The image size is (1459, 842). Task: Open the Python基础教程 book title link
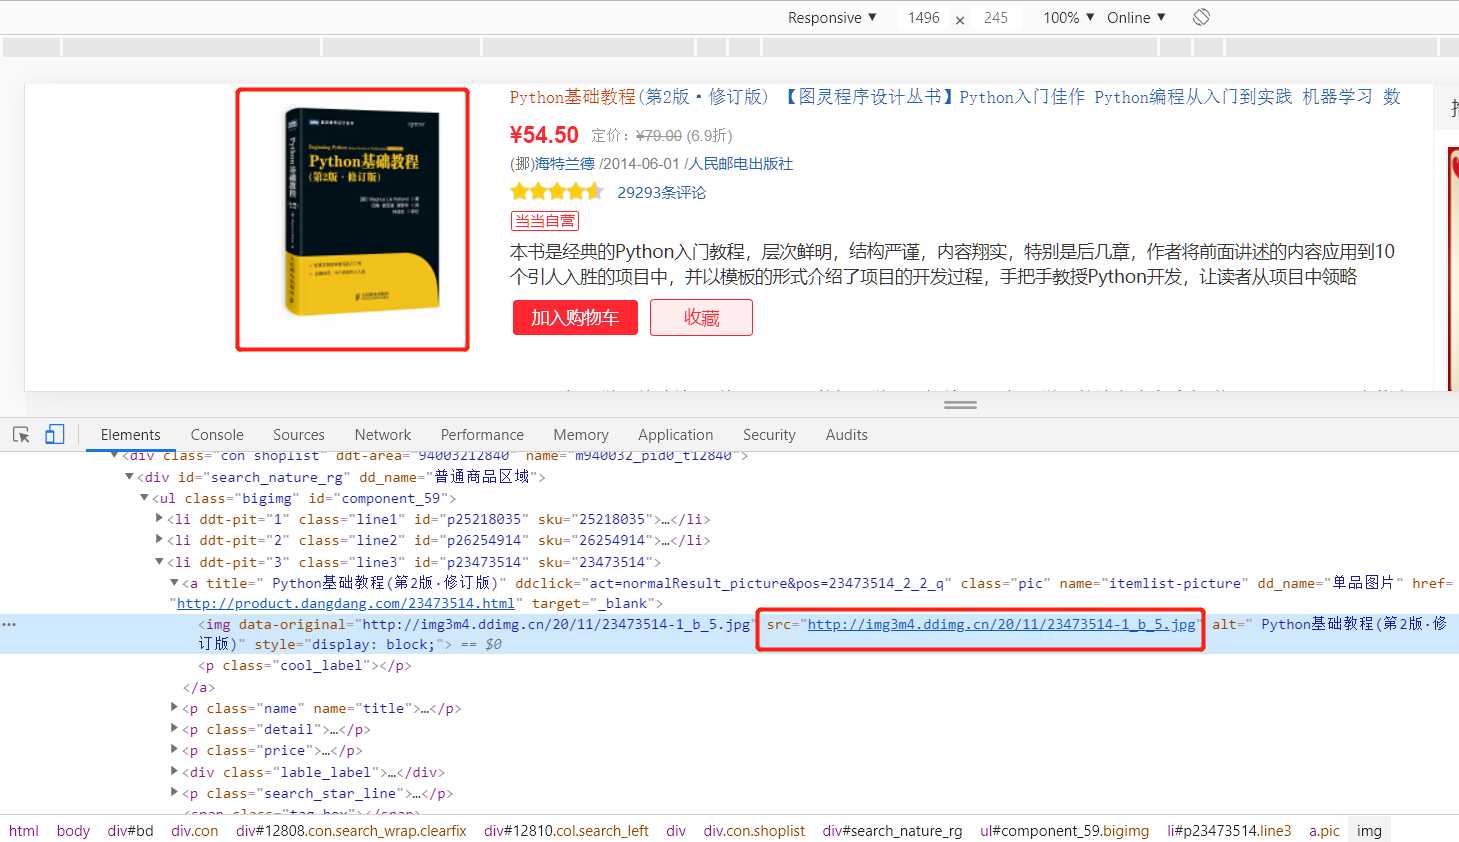pyautogui.click(x=954, y=97)
